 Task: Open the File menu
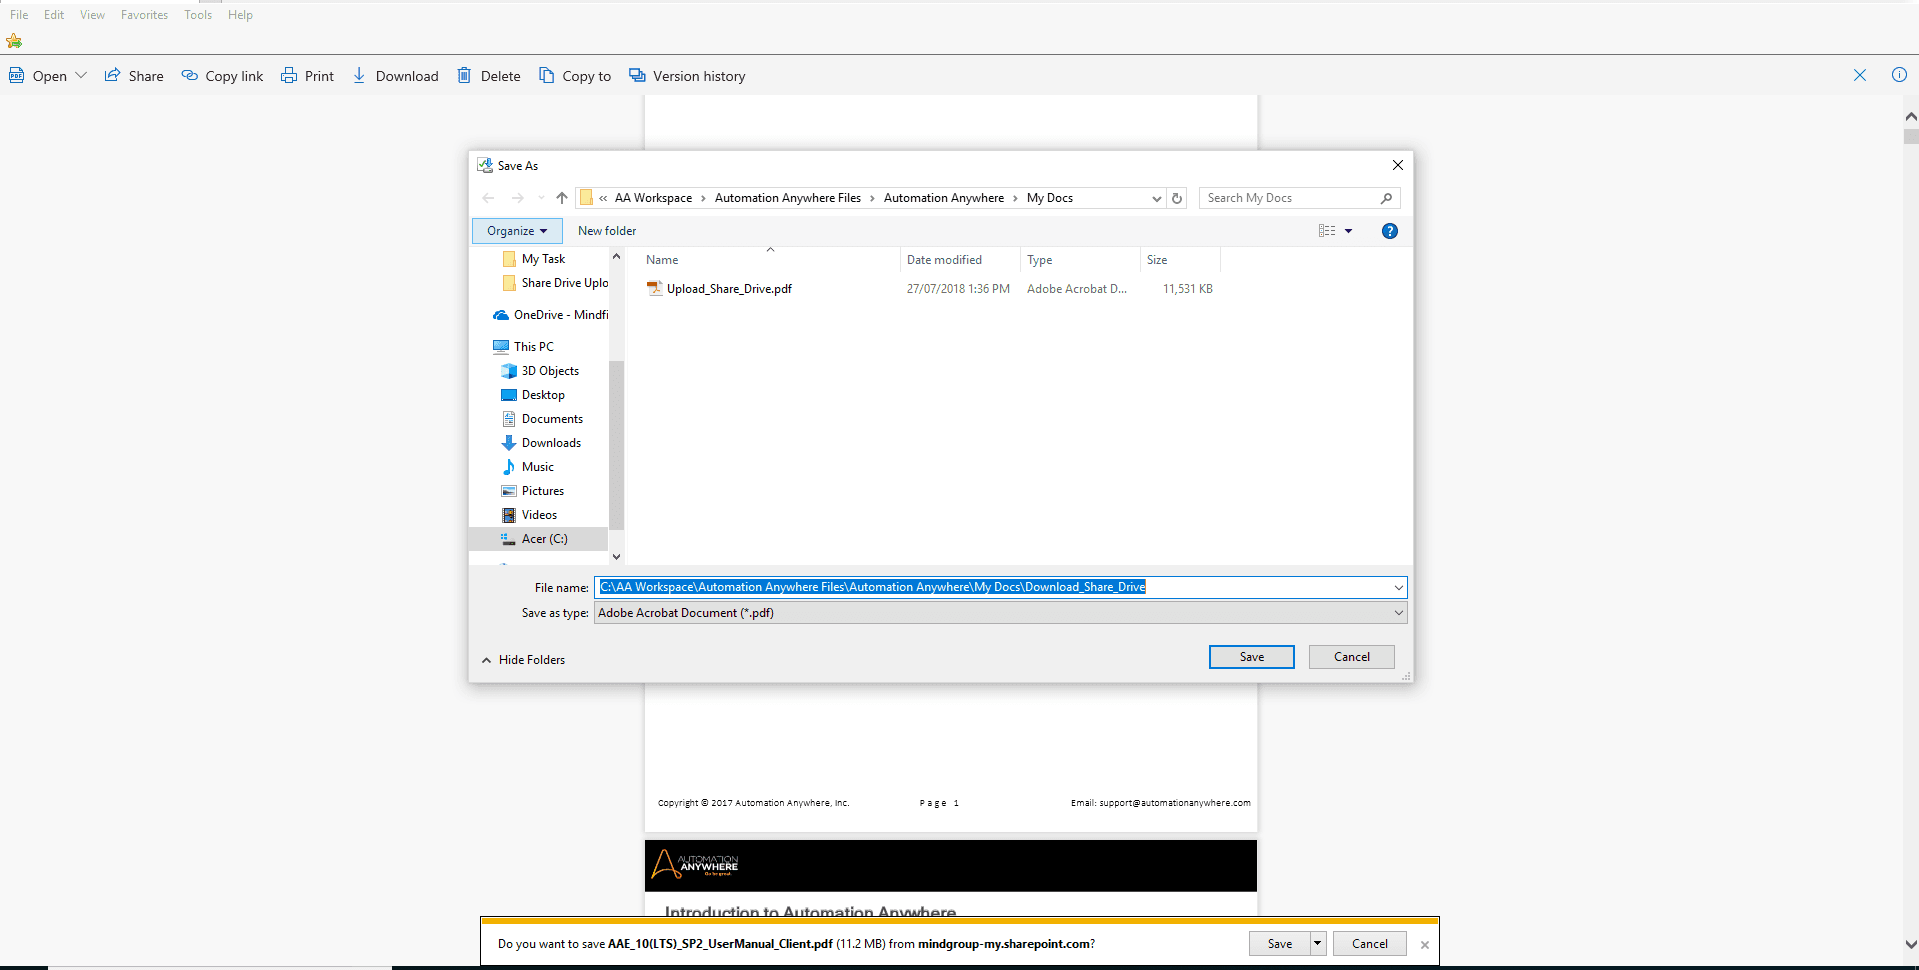pyautogui.click(x=19, y=15)
